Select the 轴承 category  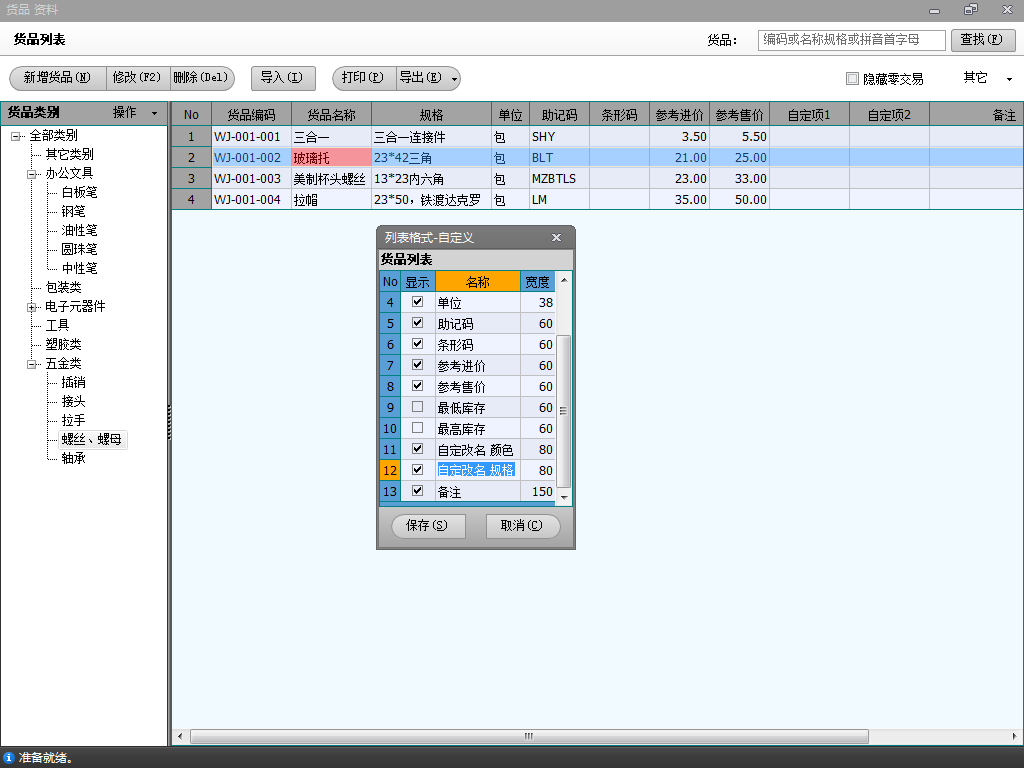pyautogui.click(x=73, y=458)
